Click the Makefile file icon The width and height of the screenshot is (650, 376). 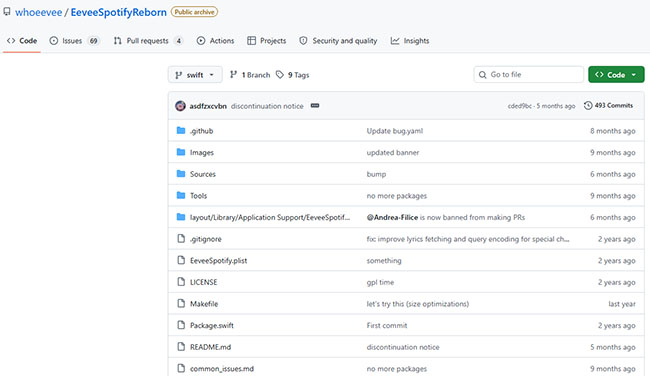tap(181, 303)
